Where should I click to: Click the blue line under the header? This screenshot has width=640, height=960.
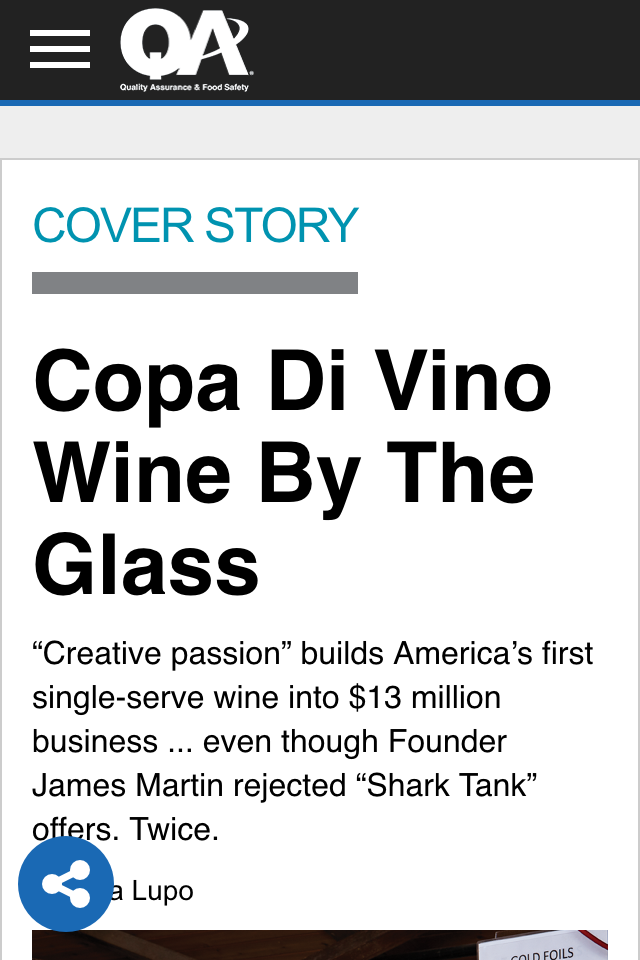(x=320, y=103)
